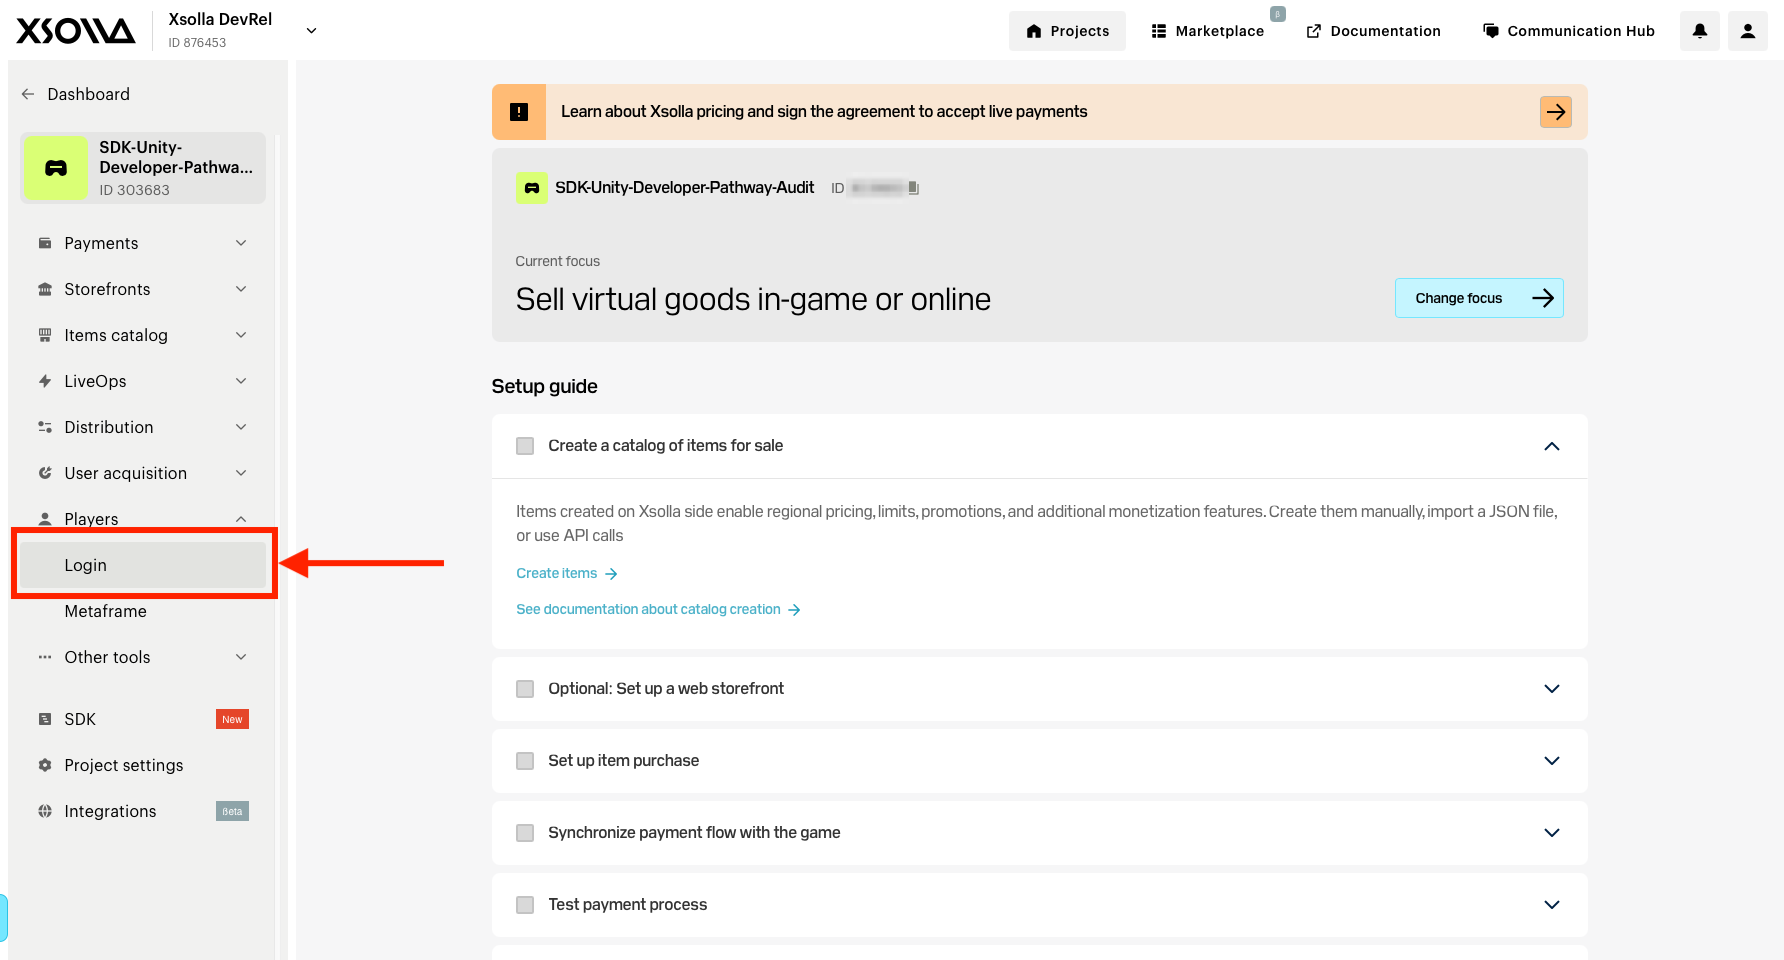Screen dimensions: 1784x960
Task: Check the Test payment process checkbox
Action: coord(525,905)
